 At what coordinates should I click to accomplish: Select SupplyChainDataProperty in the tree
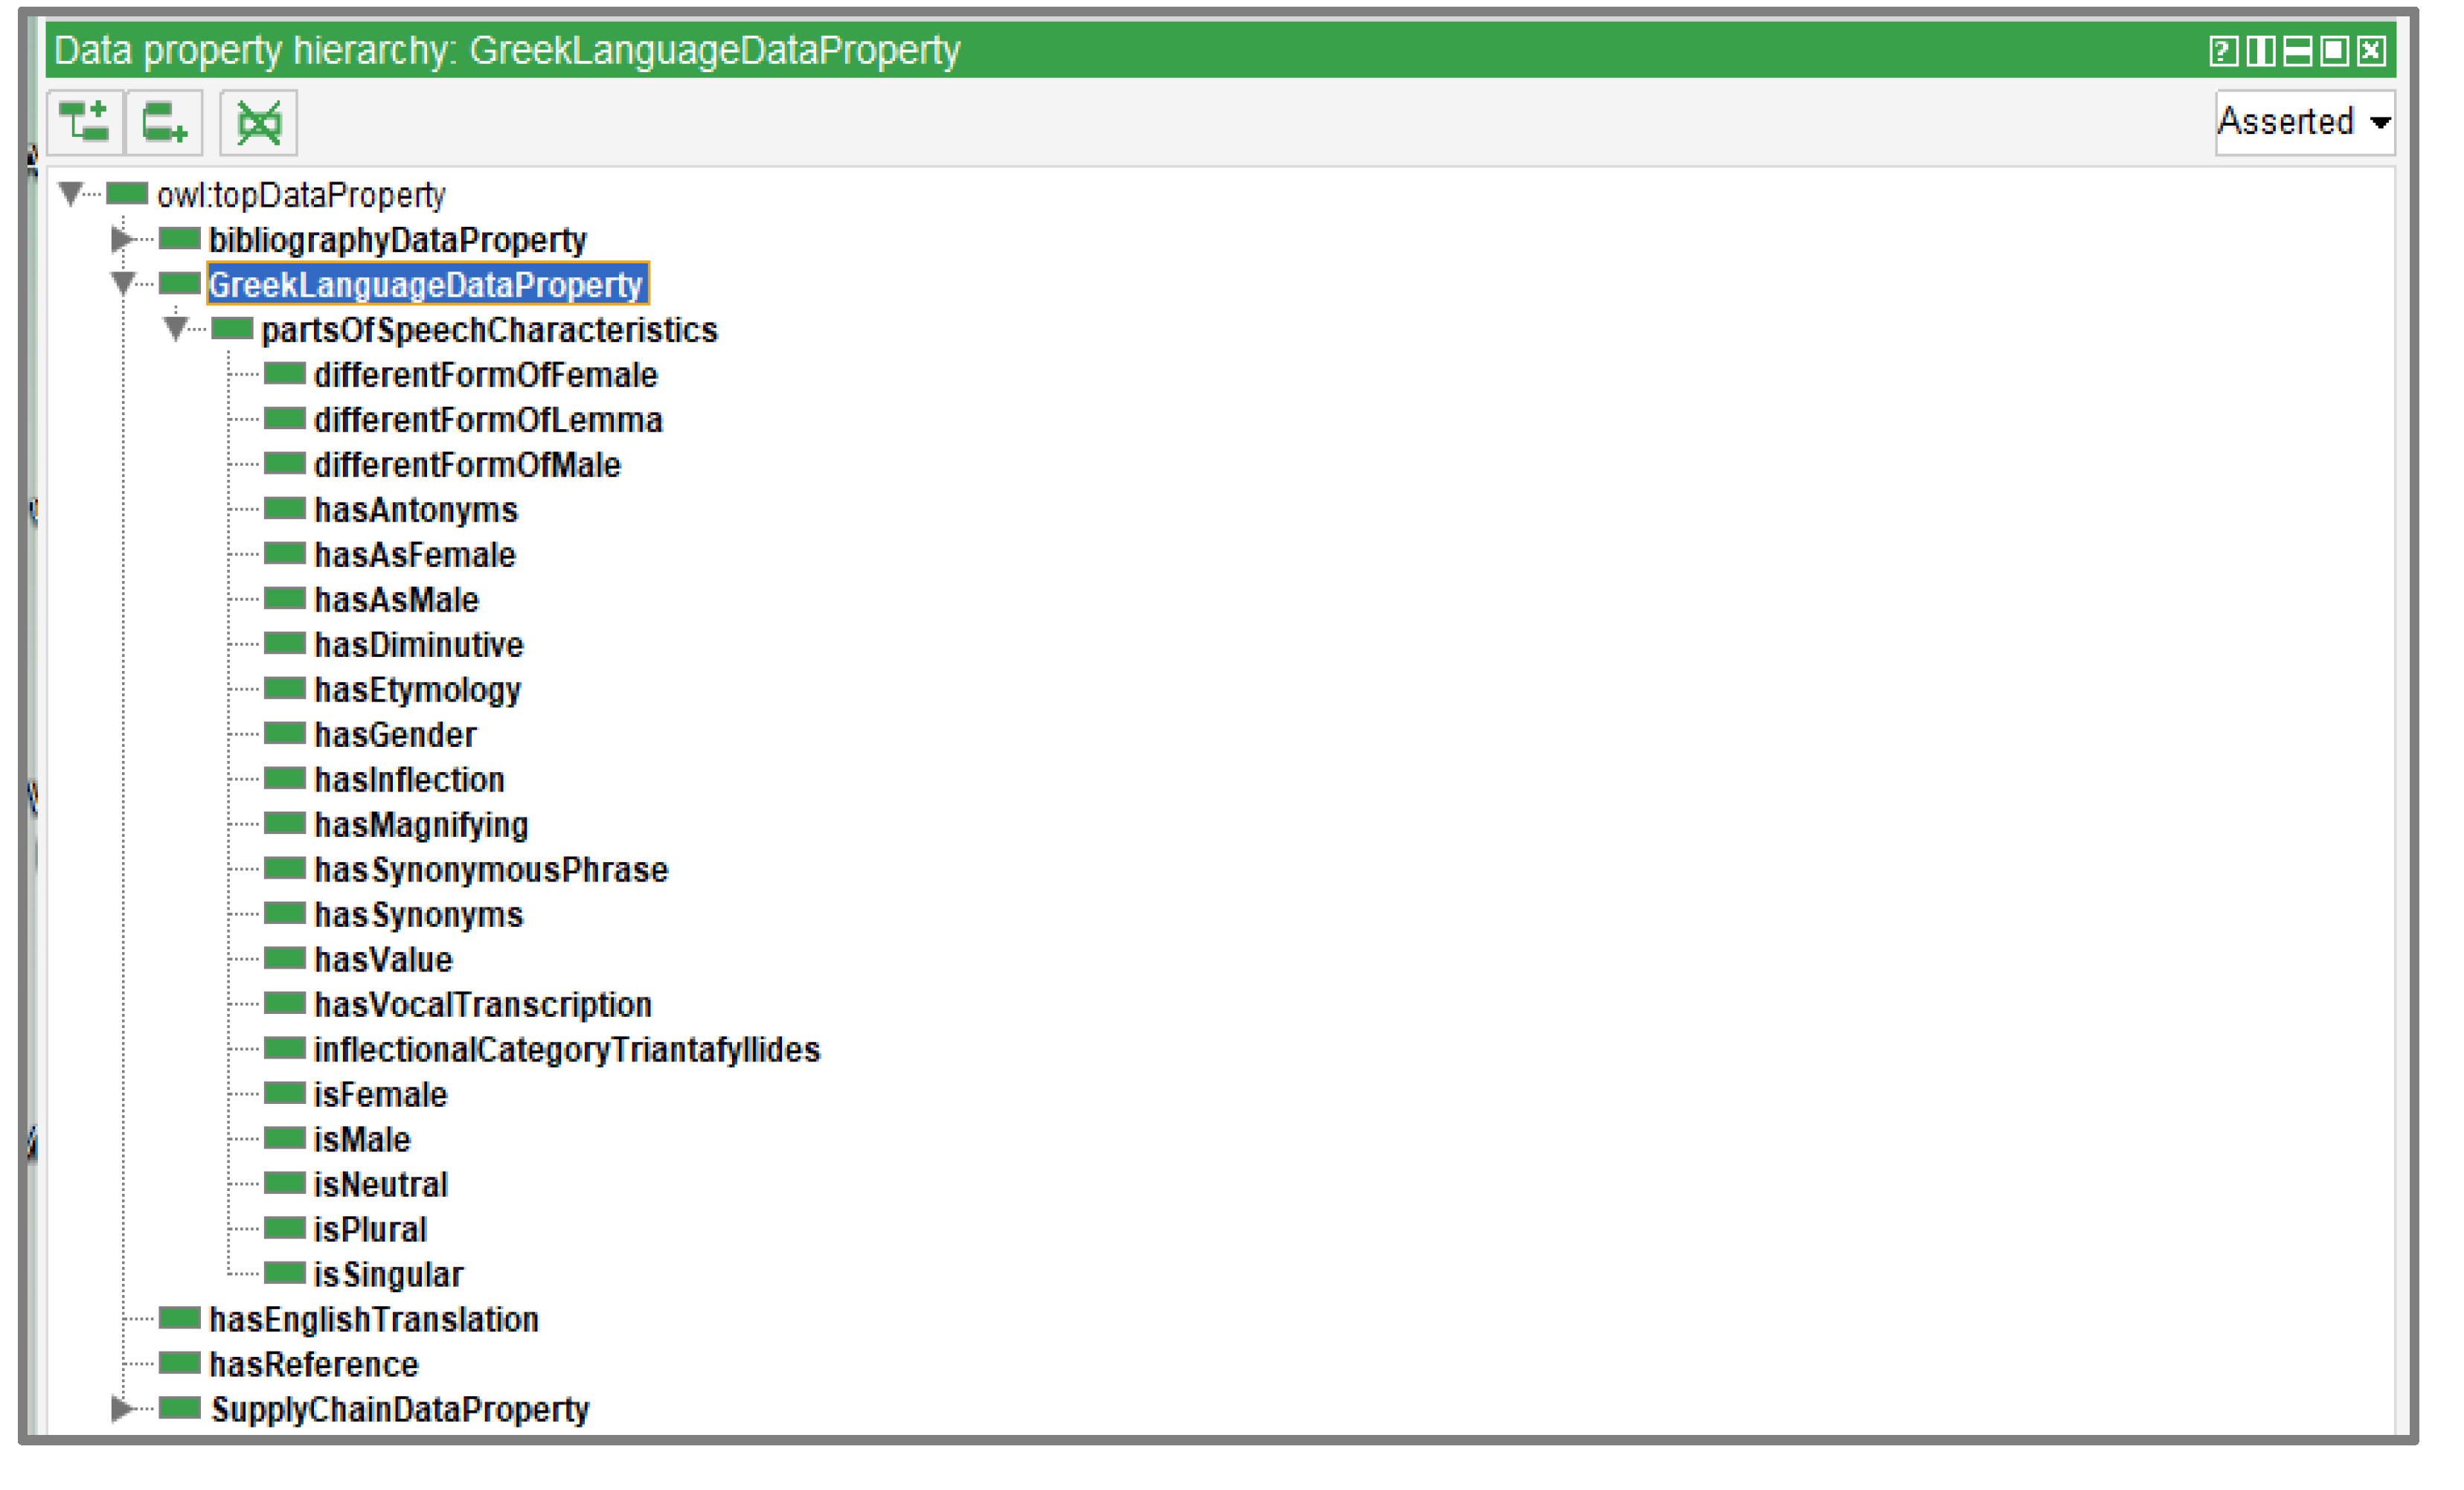click(400, 1410)
